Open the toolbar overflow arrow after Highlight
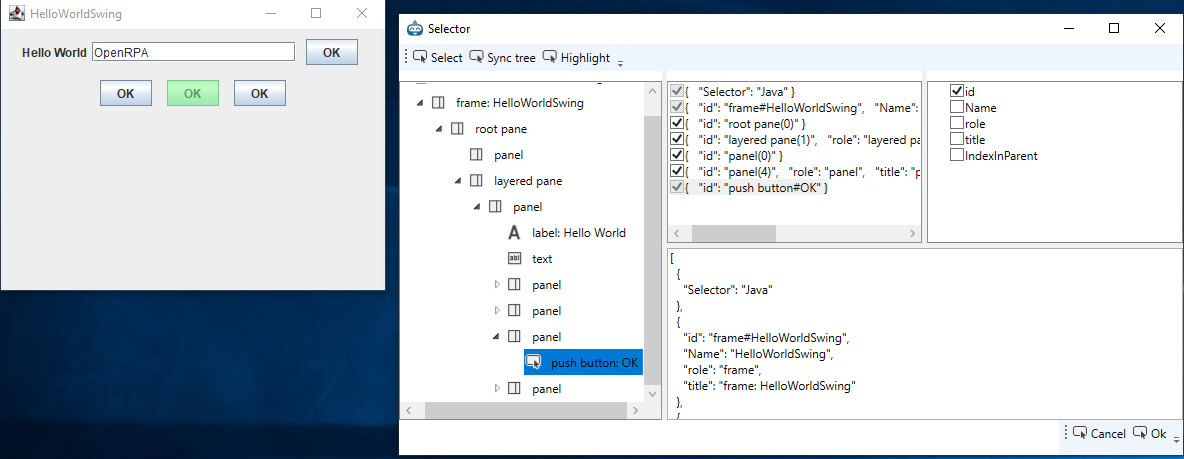This screenshot has width=1184, height=459. pyautogui.click(x=621, y=63)
